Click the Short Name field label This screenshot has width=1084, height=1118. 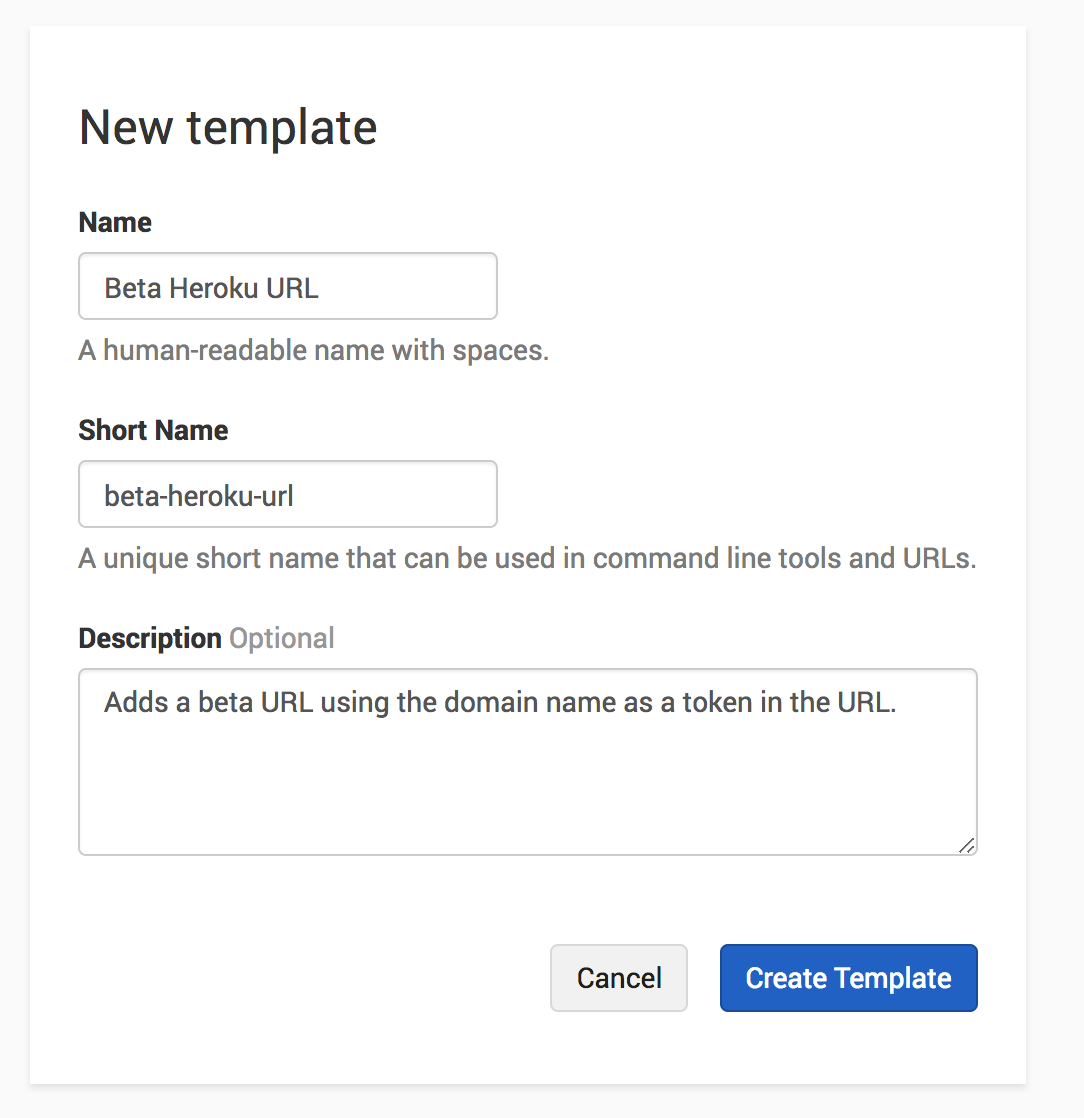153,430
